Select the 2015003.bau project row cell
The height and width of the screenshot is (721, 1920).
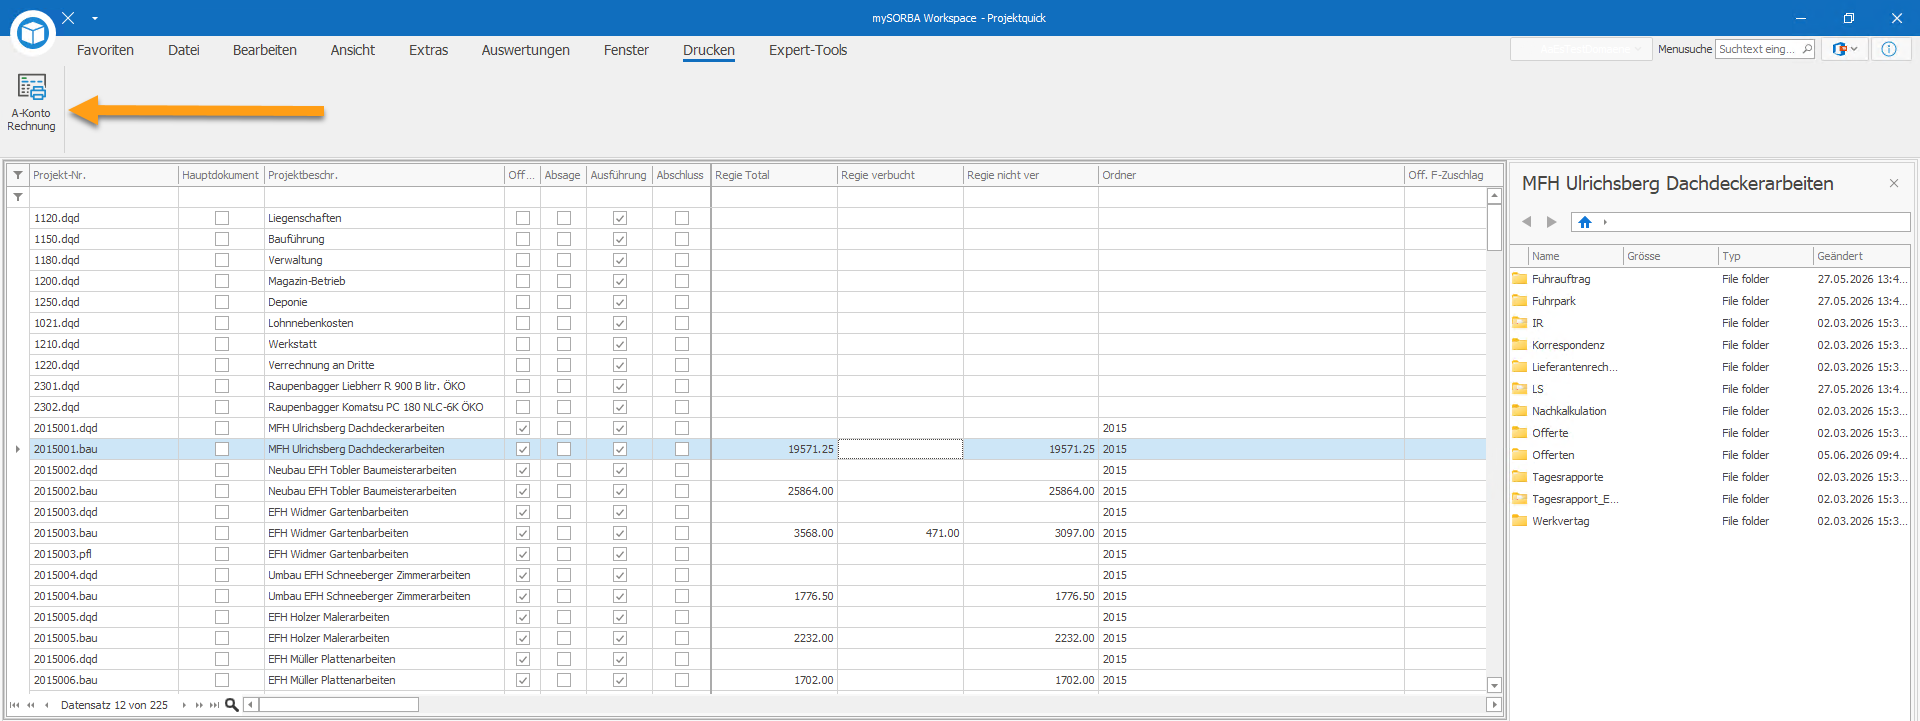[x=104, y=533]
